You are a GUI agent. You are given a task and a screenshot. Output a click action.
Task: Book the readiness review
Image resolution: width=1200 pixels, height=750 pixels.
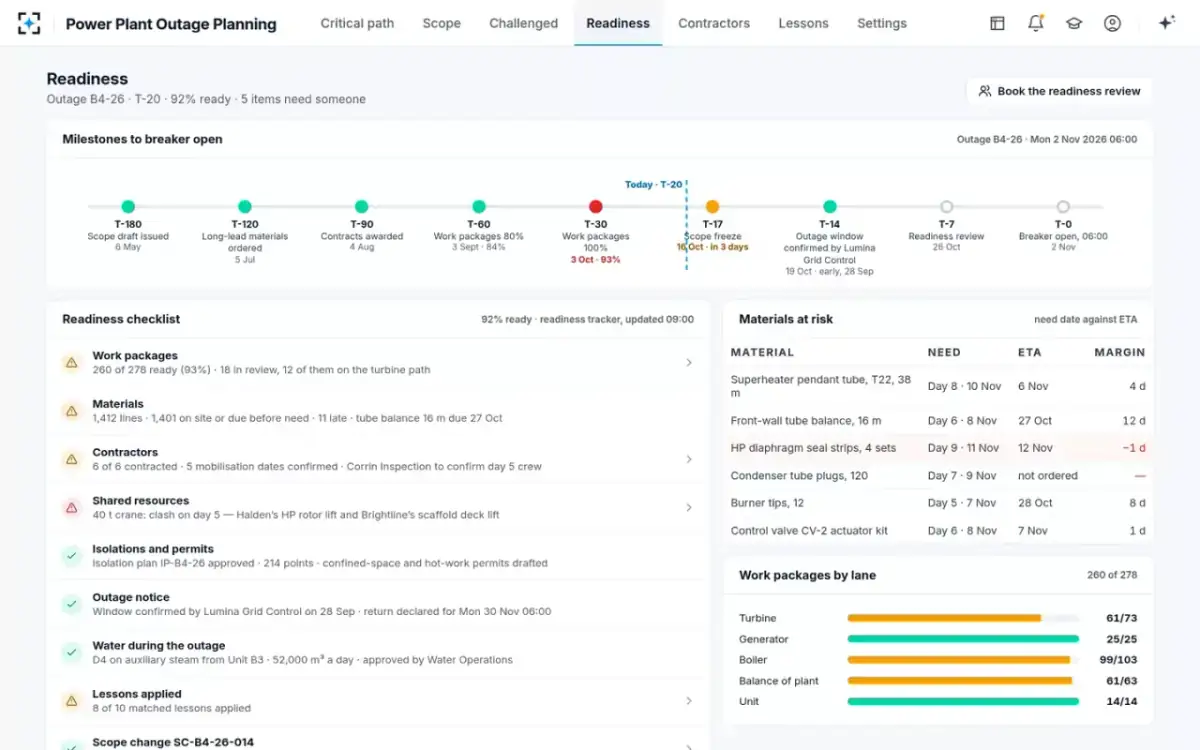tap(1059, 91)
